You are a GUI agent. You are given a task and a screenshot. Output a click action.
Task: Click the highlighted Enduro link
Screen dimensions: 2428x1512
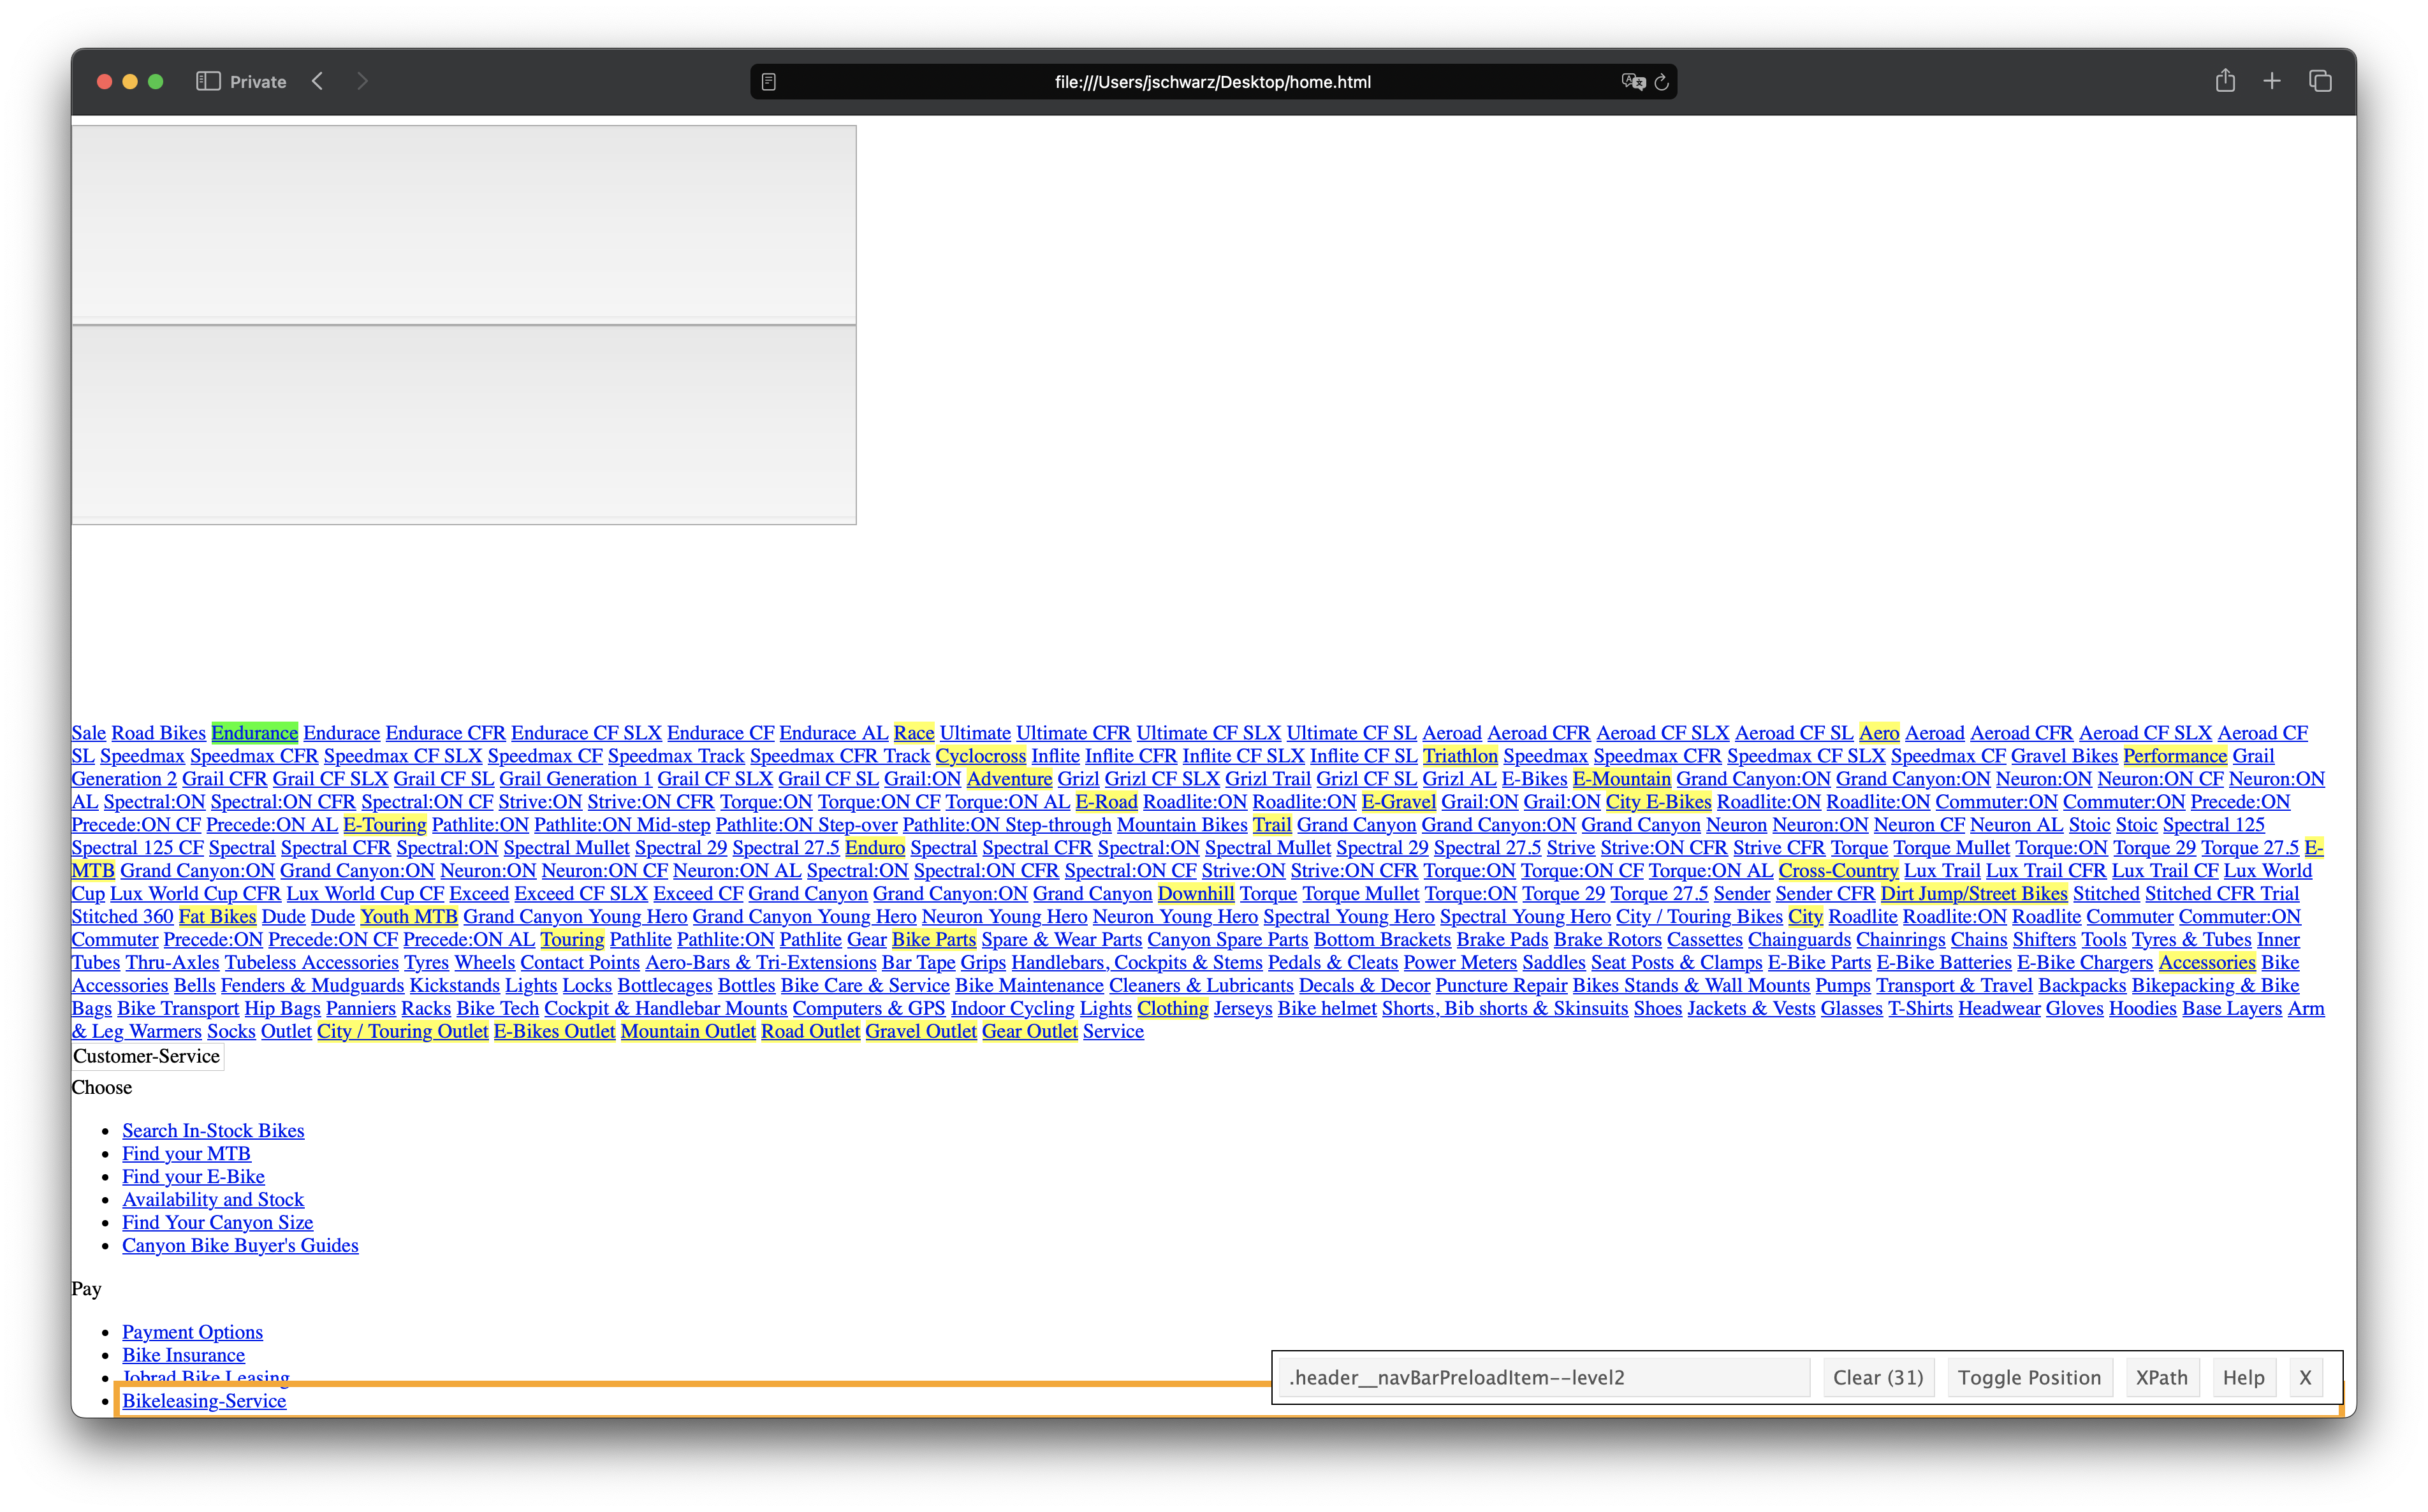coord(874,848)
